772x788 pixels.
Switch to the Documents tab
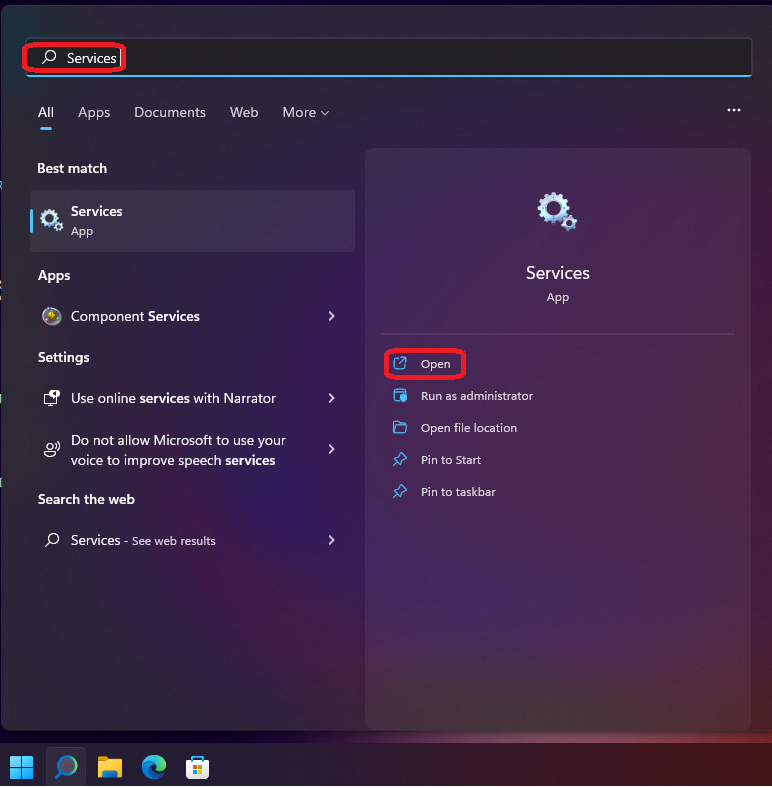(x=170, y=113)
